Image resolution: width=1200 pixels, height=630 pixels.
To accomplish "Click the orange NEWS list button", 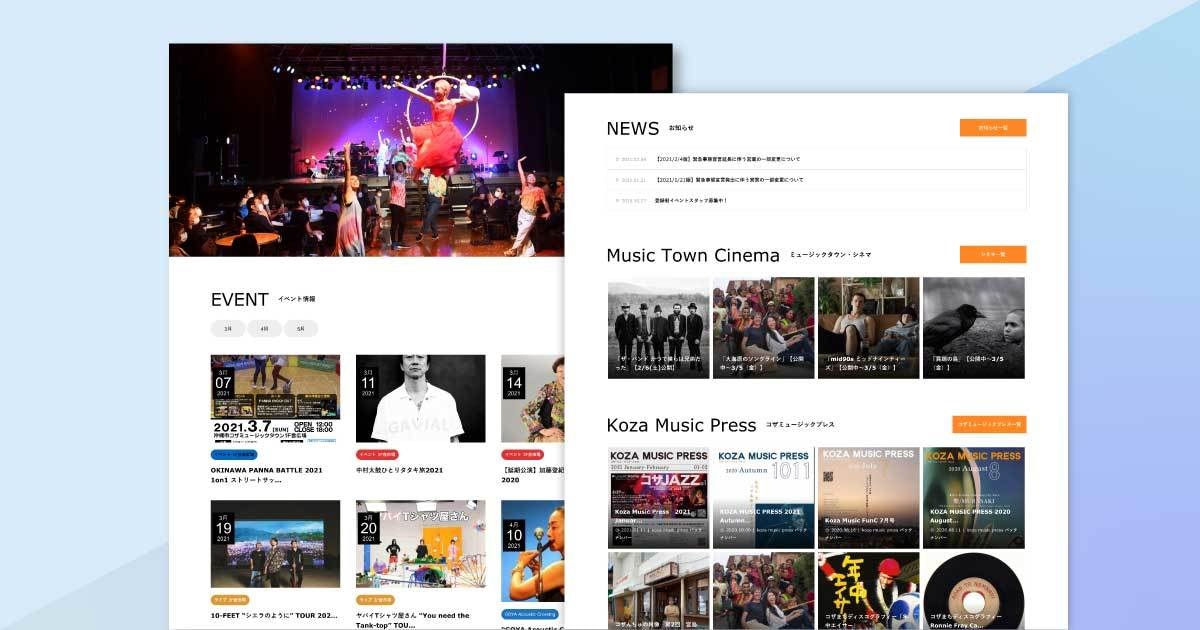I will pyautogui.click(x=993, y=128).
